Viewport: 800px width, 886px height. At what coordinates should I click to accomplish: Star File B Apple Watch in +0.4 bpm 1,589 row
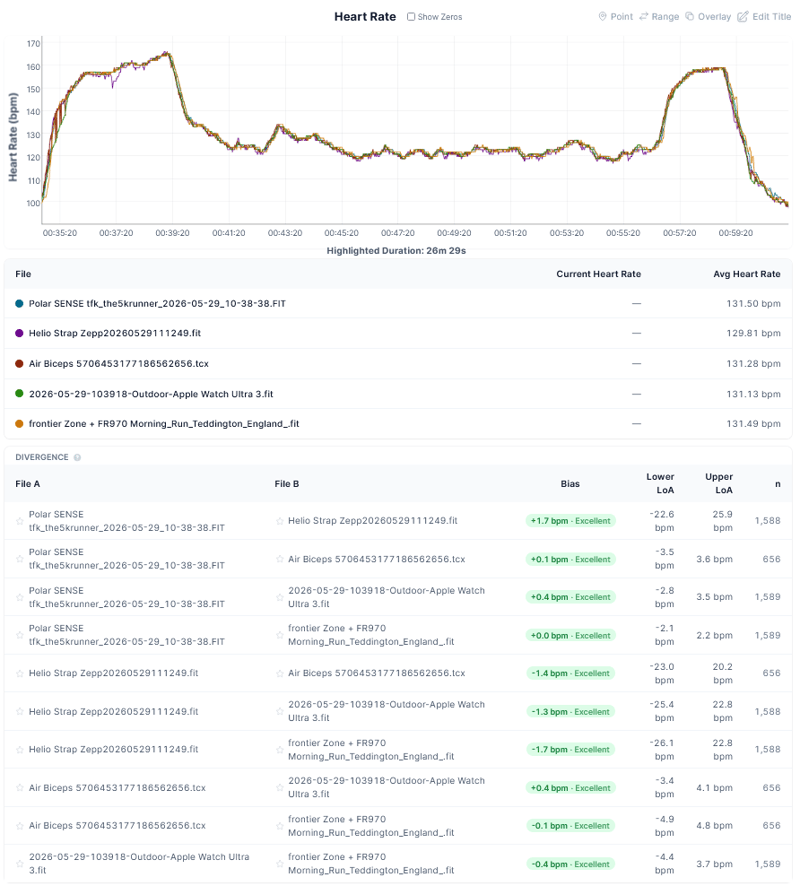(280, 597)
